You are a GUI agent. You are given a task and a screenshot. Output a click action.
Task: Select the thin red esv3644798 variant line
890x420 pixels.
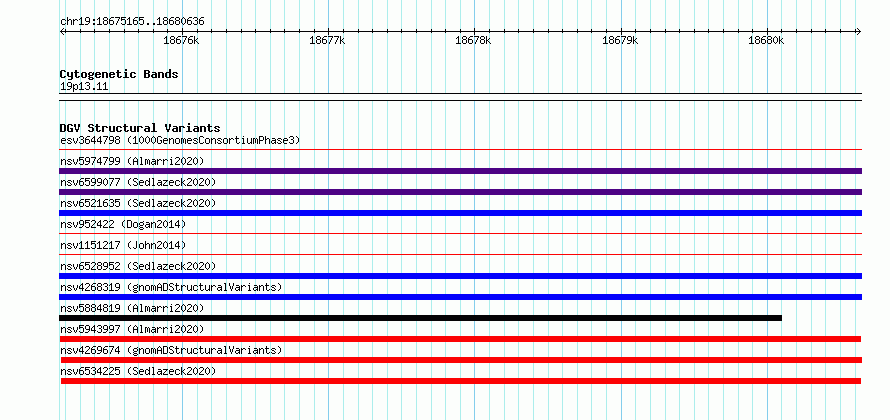[x=460, y=150]
